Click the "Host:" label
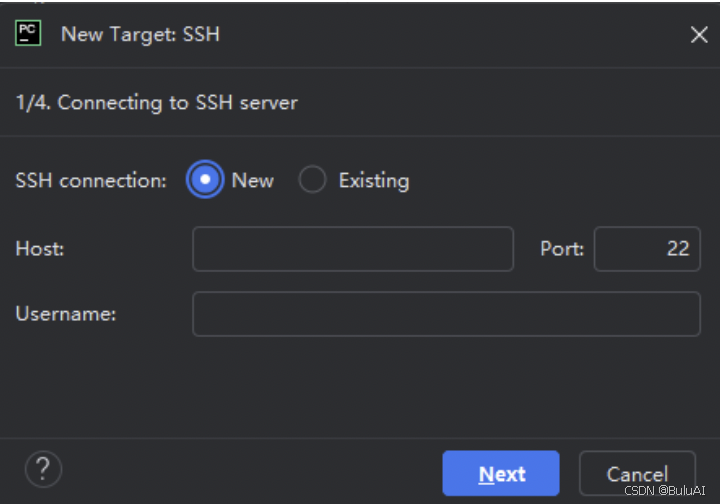The height and width of the screenshot is (504, 720). (x=40, y=249)
